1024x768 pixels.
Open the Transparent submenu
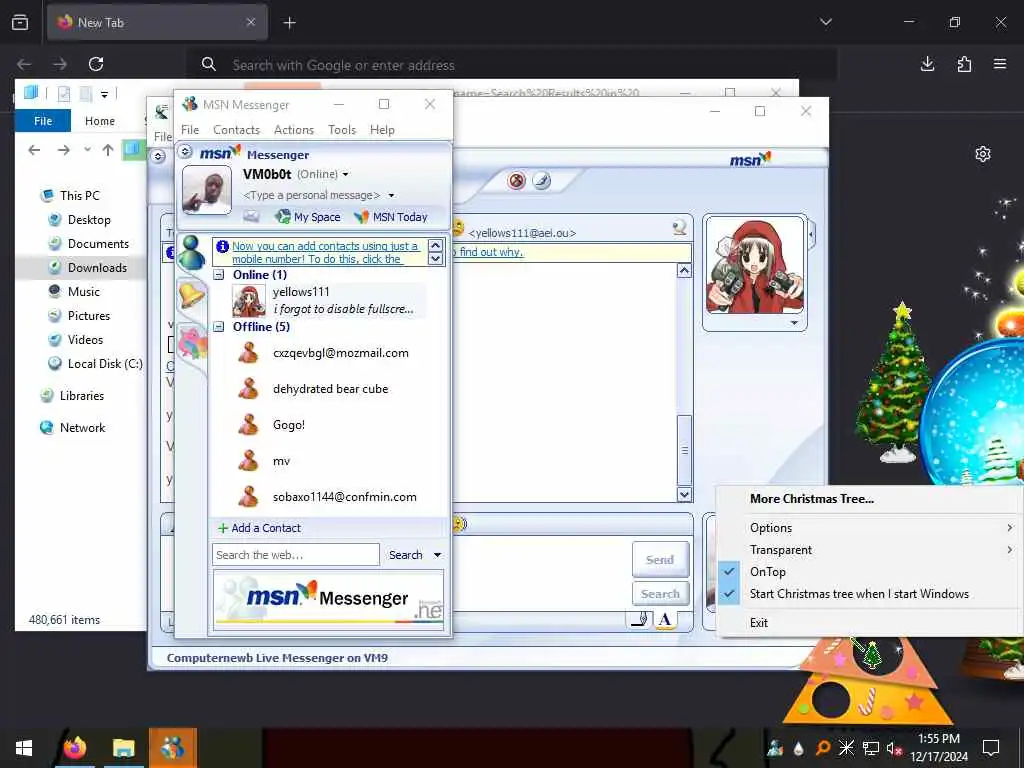(x=870, y=550)
